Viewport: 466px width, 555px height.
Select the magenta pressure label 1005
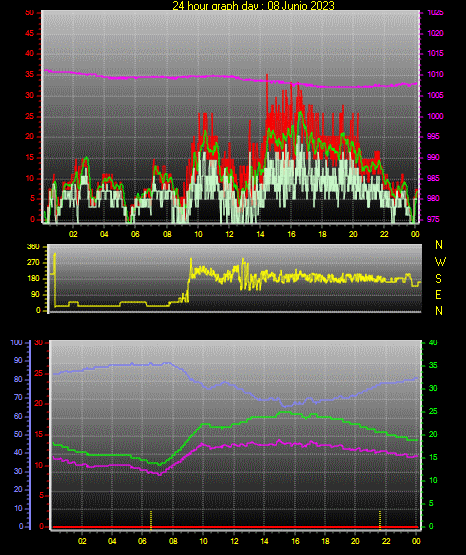pos(435,95)
